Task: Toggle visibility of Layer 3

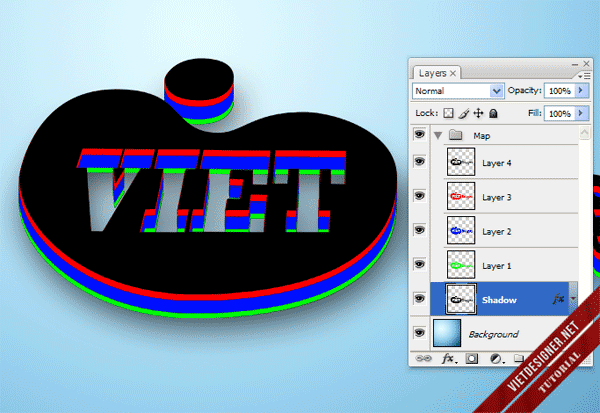Action: click(419, 196)
